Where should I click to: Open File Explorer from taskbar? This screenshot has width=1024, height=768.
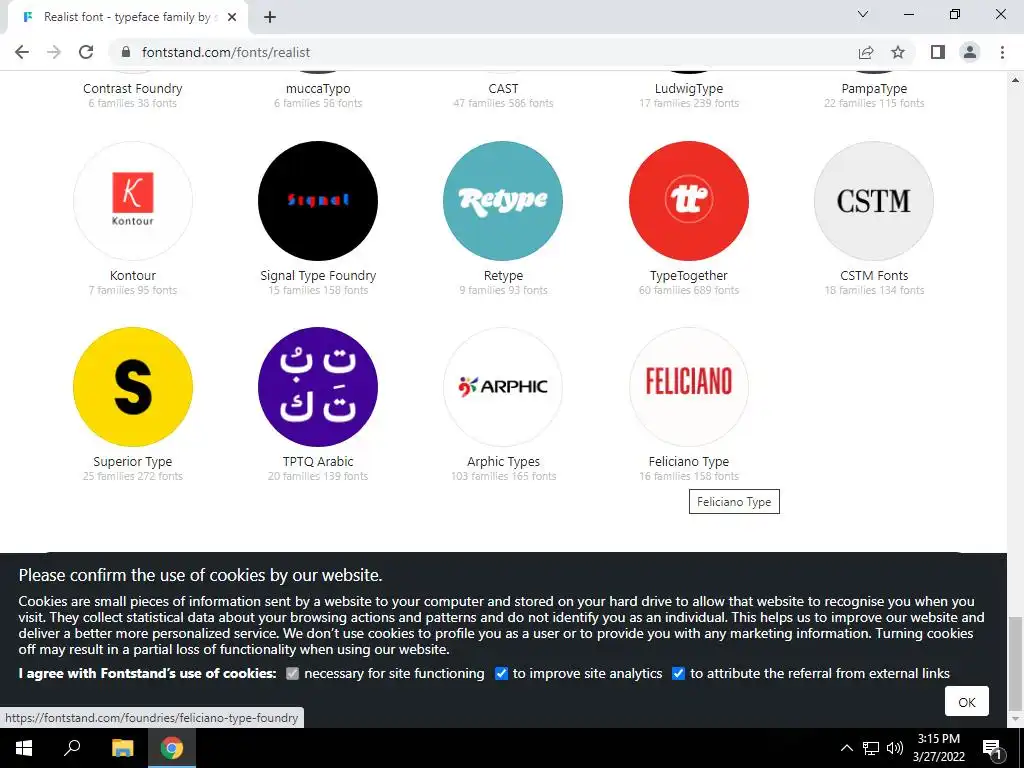coord(122,748)
